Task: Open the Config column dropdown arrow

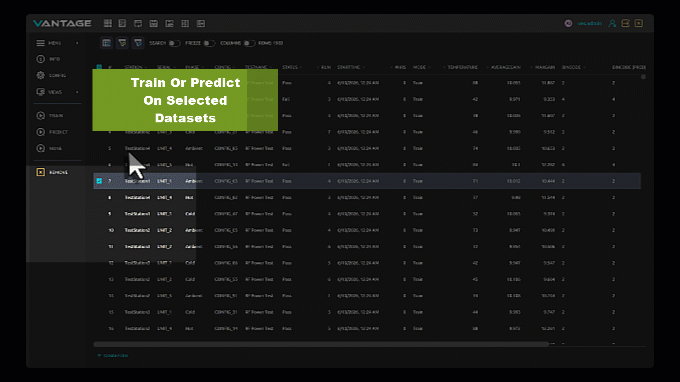Action: point(234,67)
